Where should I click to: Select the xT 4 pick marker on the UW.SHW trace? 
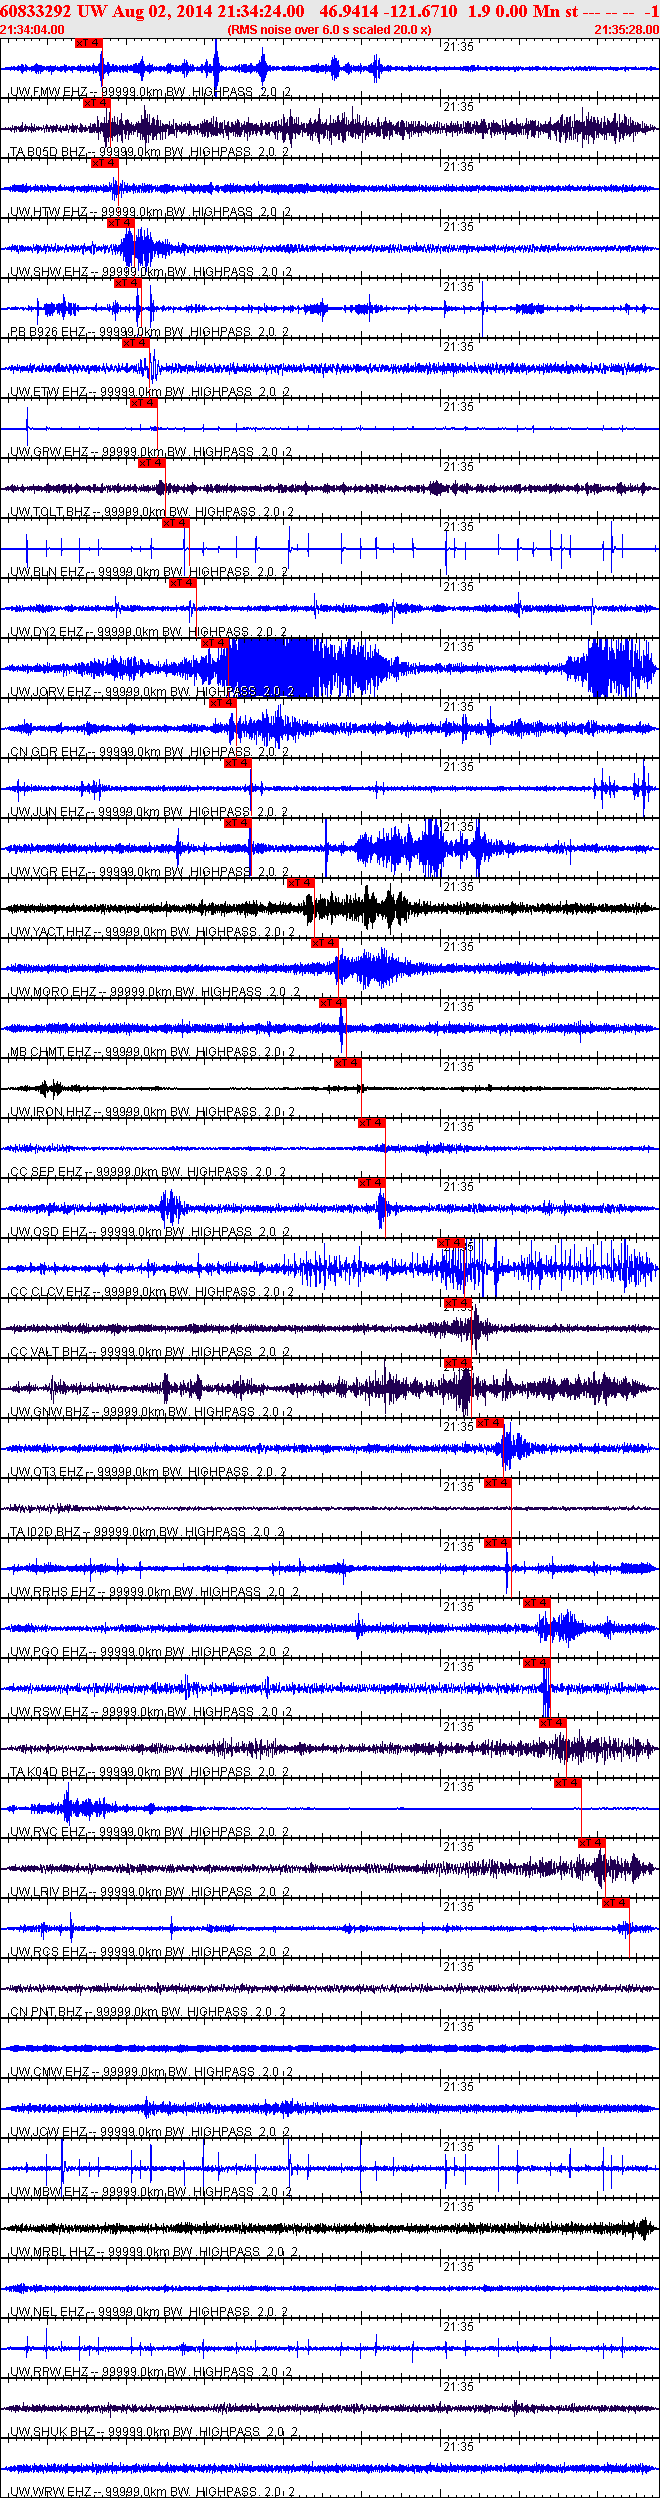pyautogui.click(x=121, y=223)
